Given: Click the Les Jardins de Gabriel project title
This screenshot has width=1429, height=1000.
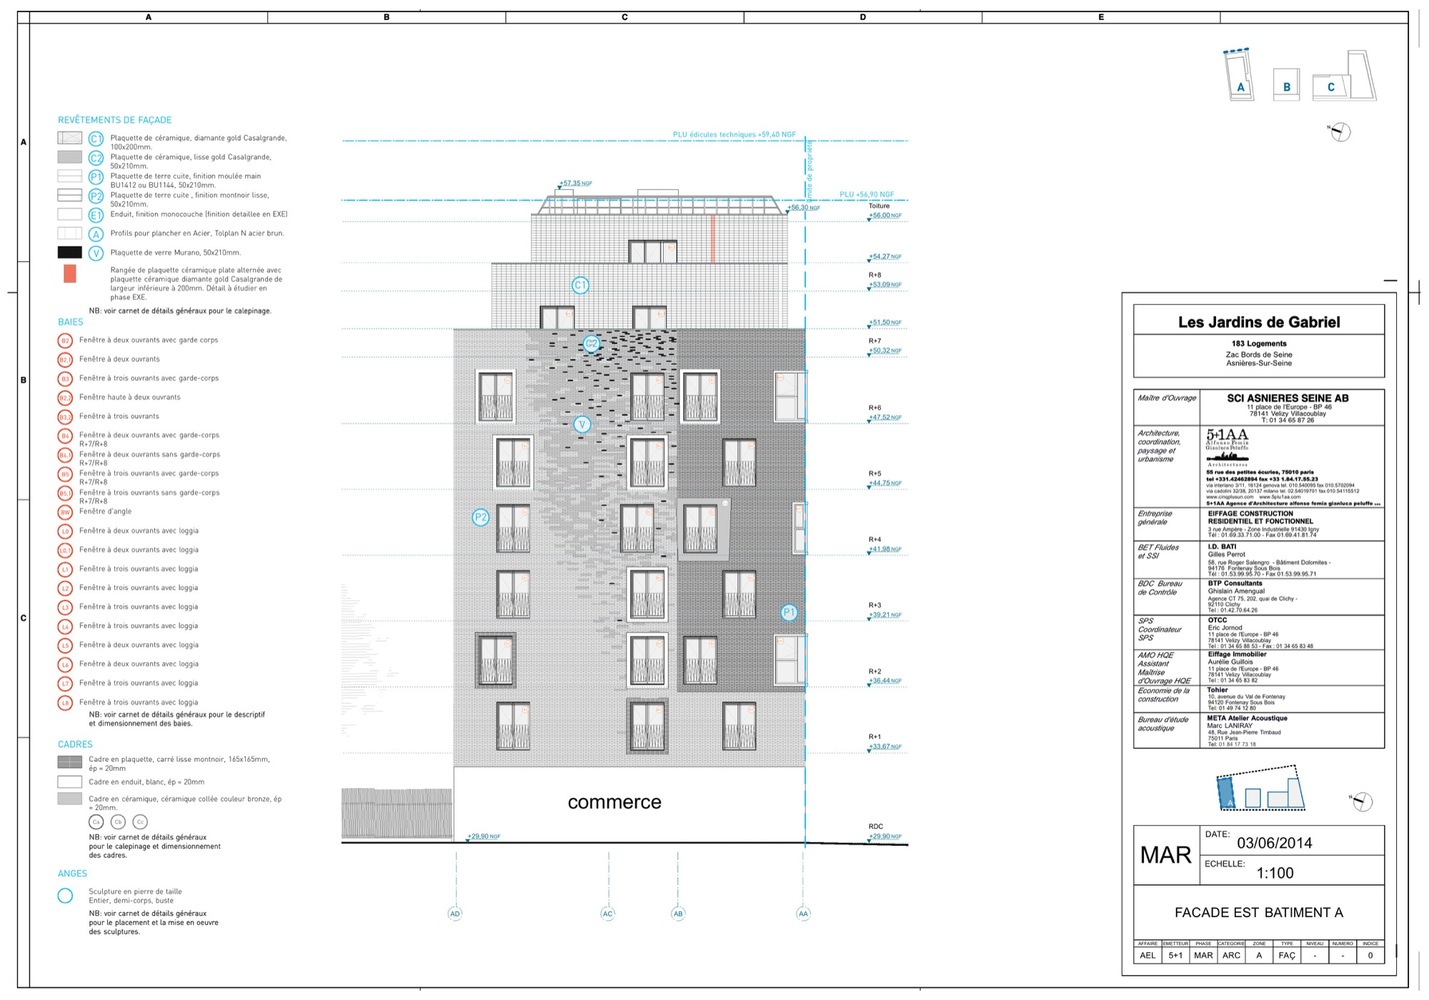Looking at the screenshot, I should [x=1258, y=322].
